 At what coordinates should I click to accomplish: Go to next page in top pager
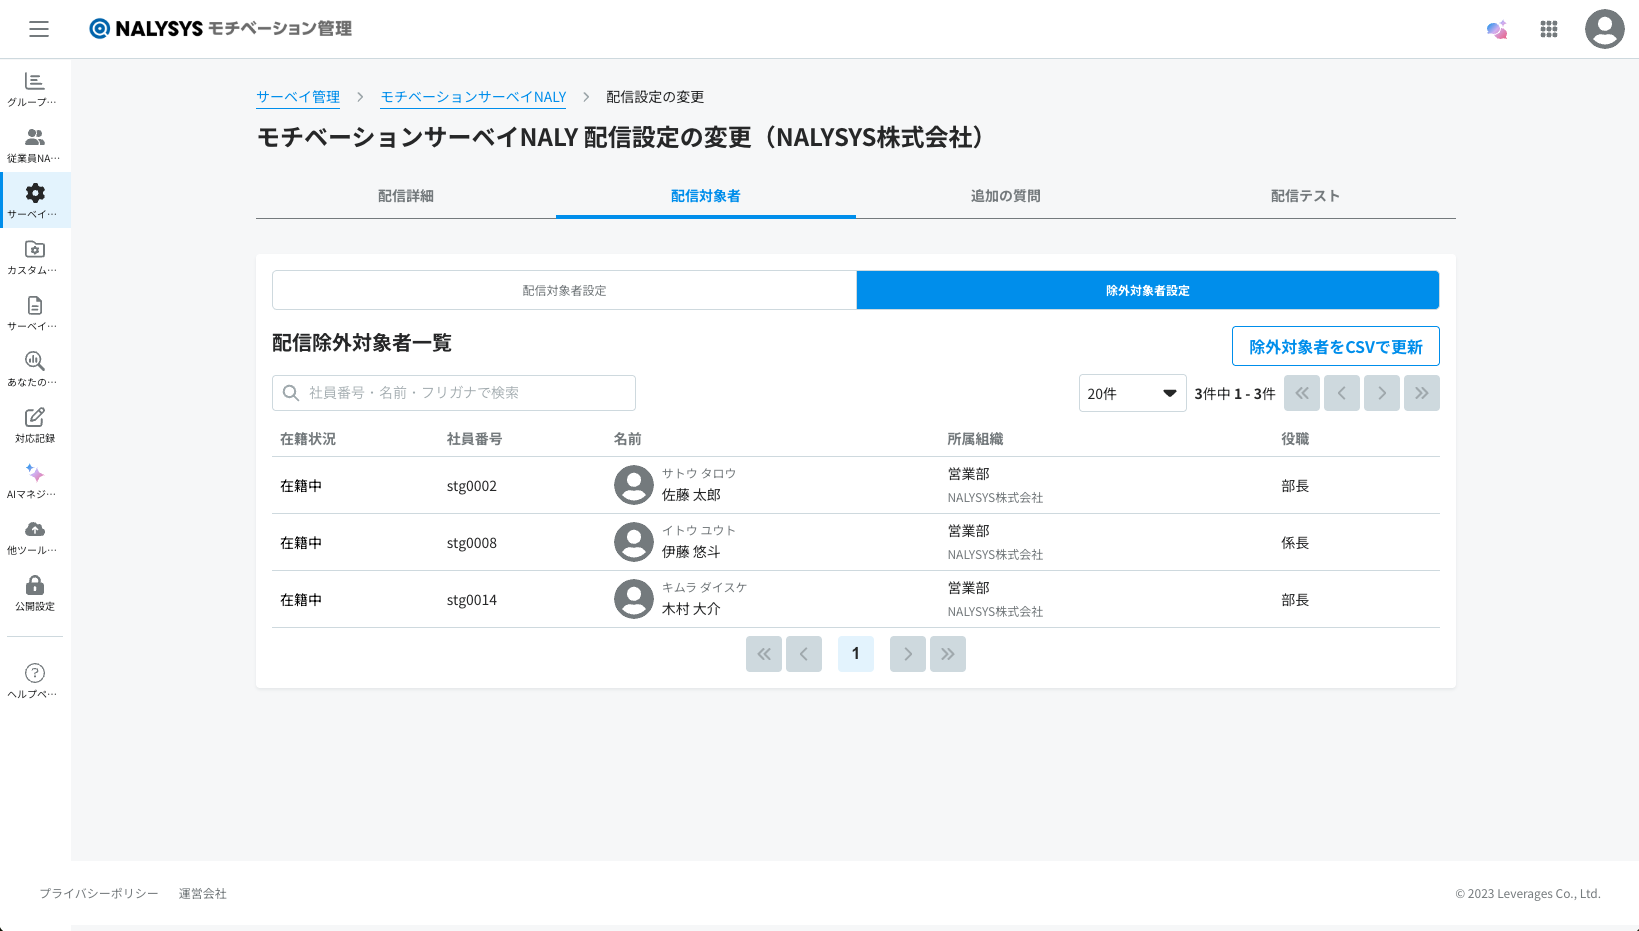[1382, 393]
